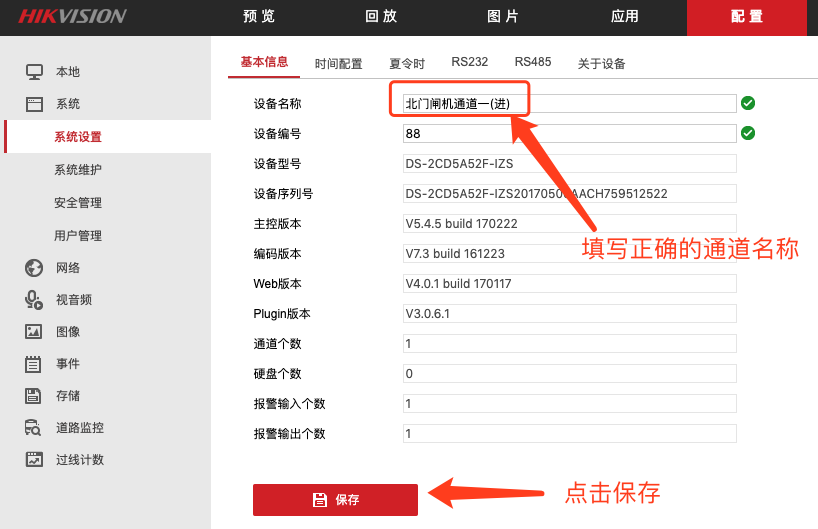Click the microphone icon for 视音频
This screenshot has height=529, width=818.
coord(34,299)
